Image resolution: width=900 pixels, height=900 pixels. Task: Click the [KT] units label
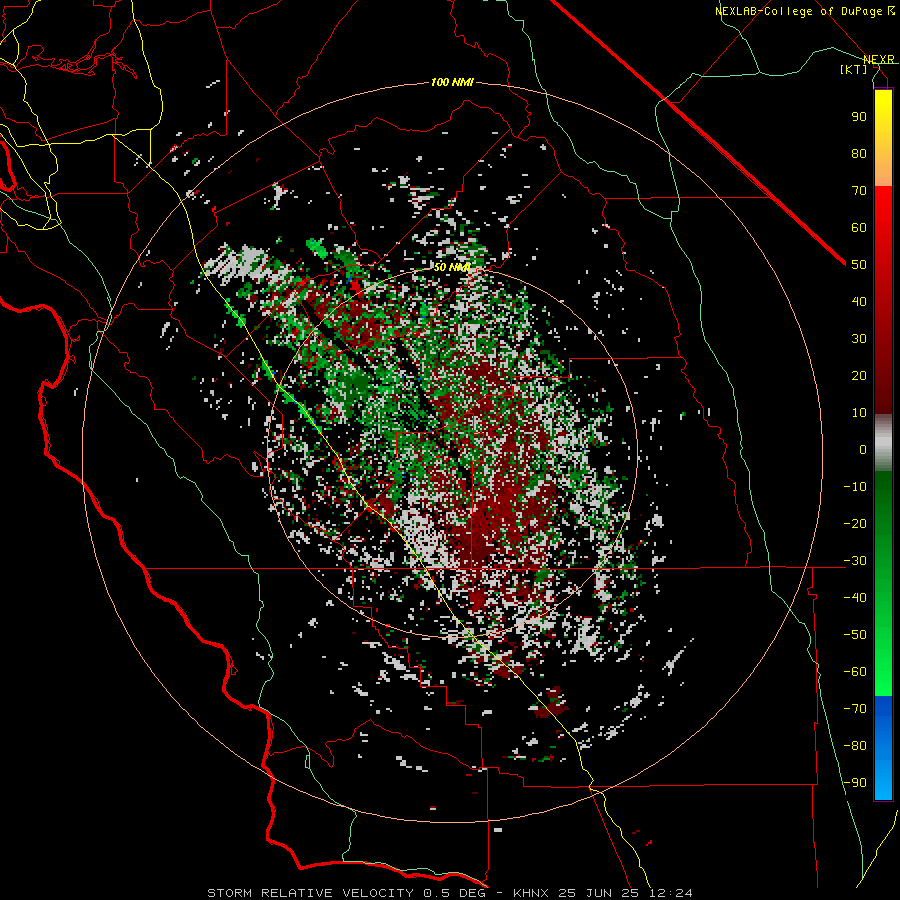tap(854, 69)
